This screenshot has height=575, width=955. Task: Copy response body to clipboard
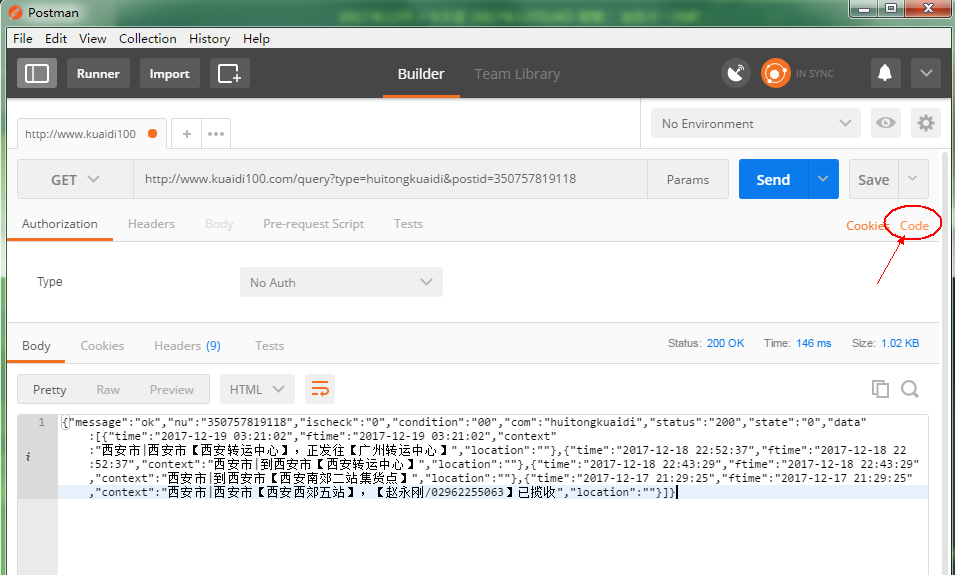(880, 389)
